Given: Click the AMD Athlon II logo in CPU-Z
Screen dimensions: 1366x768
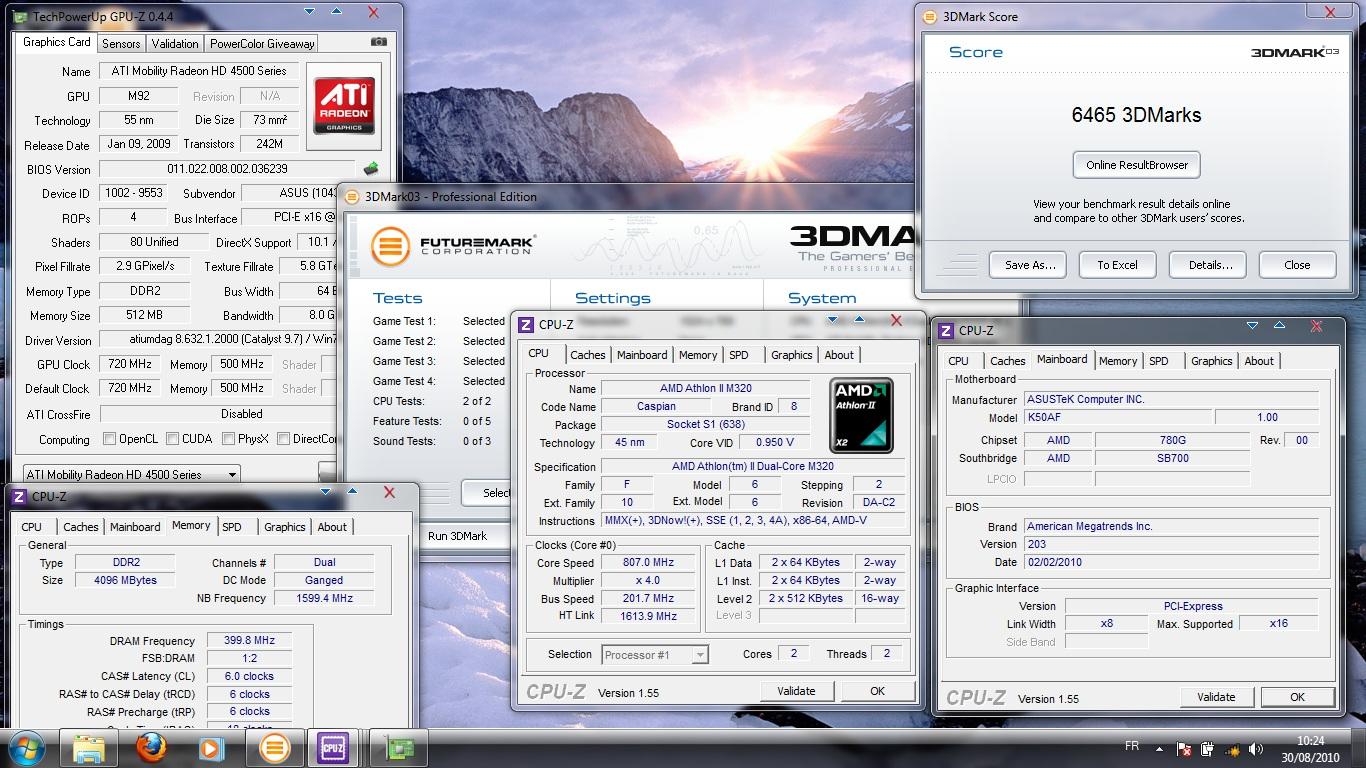Looking at the screenshot, I should (x=861, y=415).
